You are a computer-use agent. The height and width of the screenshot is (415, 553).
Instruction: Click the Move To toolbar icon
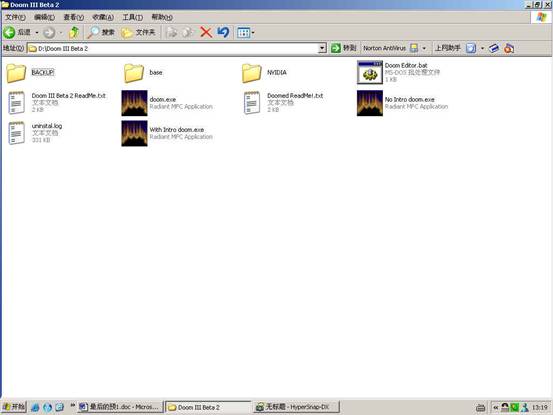click(172, 32)
